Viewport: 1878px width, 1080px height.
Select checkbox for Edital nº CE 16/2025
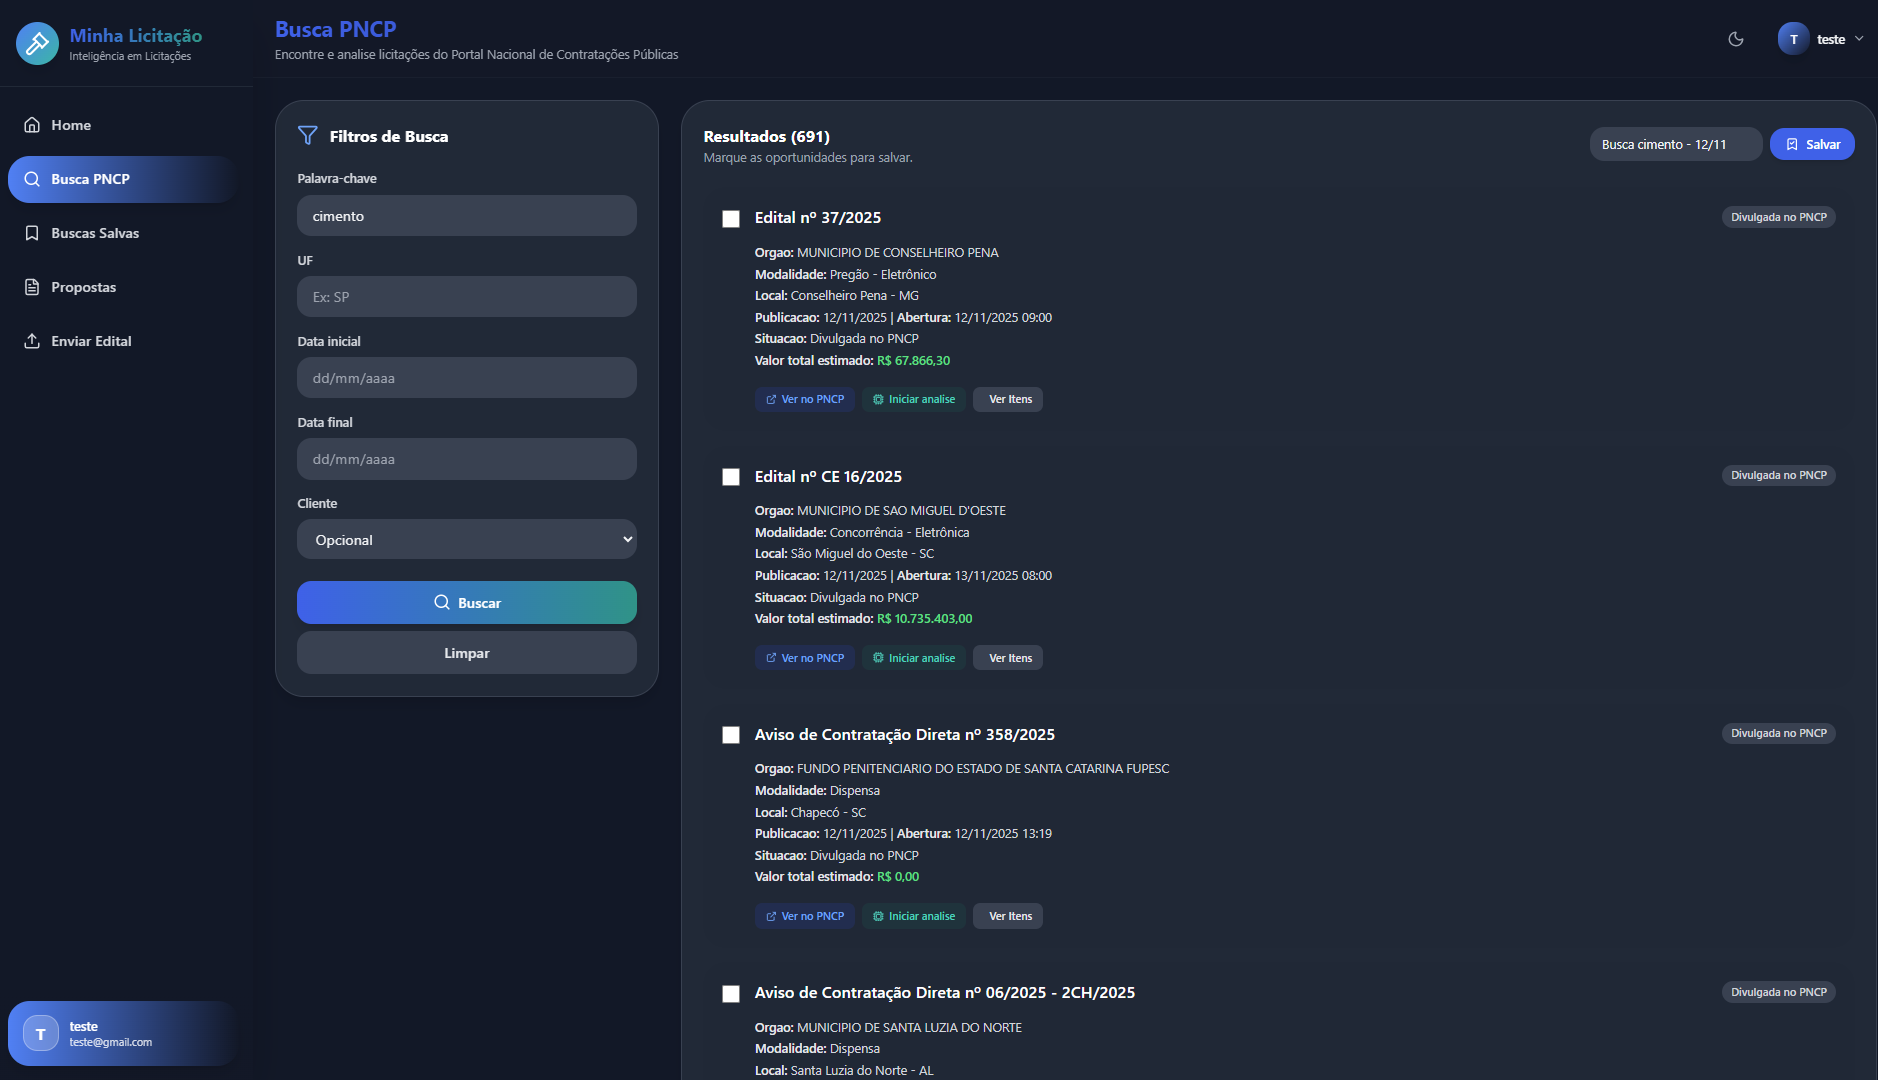point(731,477)
